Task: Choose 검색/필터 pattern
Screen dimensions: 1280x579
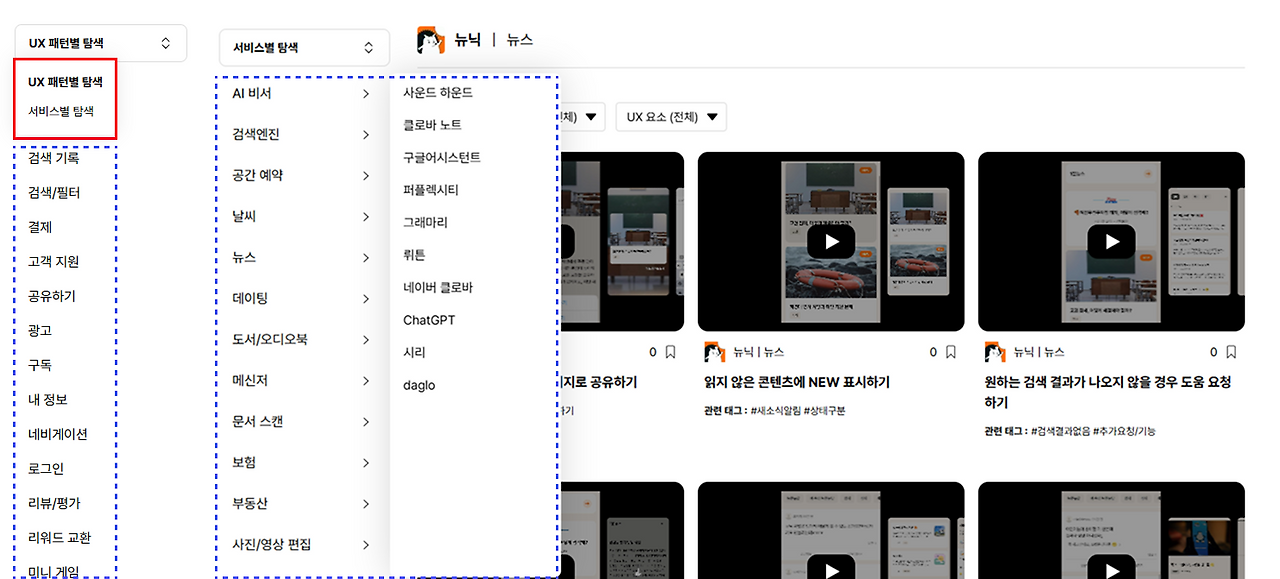Action: pos(54,192)
